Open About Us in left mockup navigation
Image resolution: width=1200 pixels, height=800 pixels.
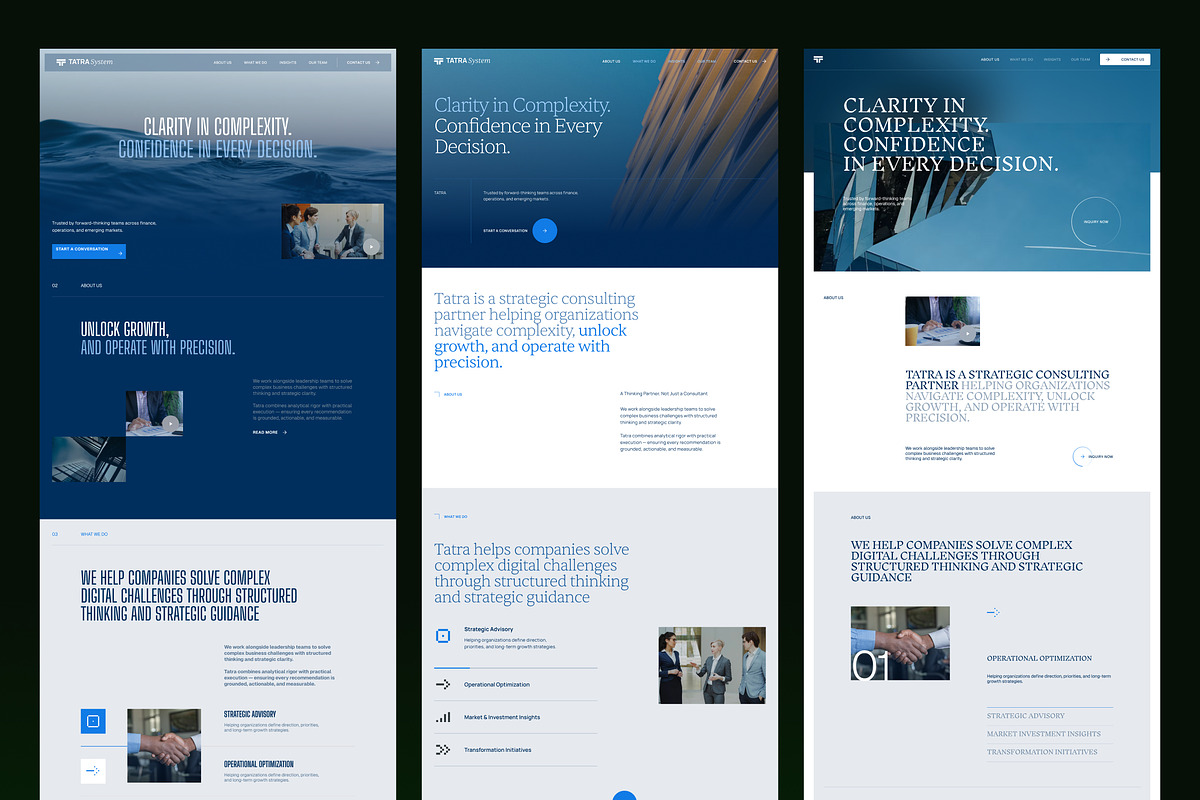[x=222, y=63]
